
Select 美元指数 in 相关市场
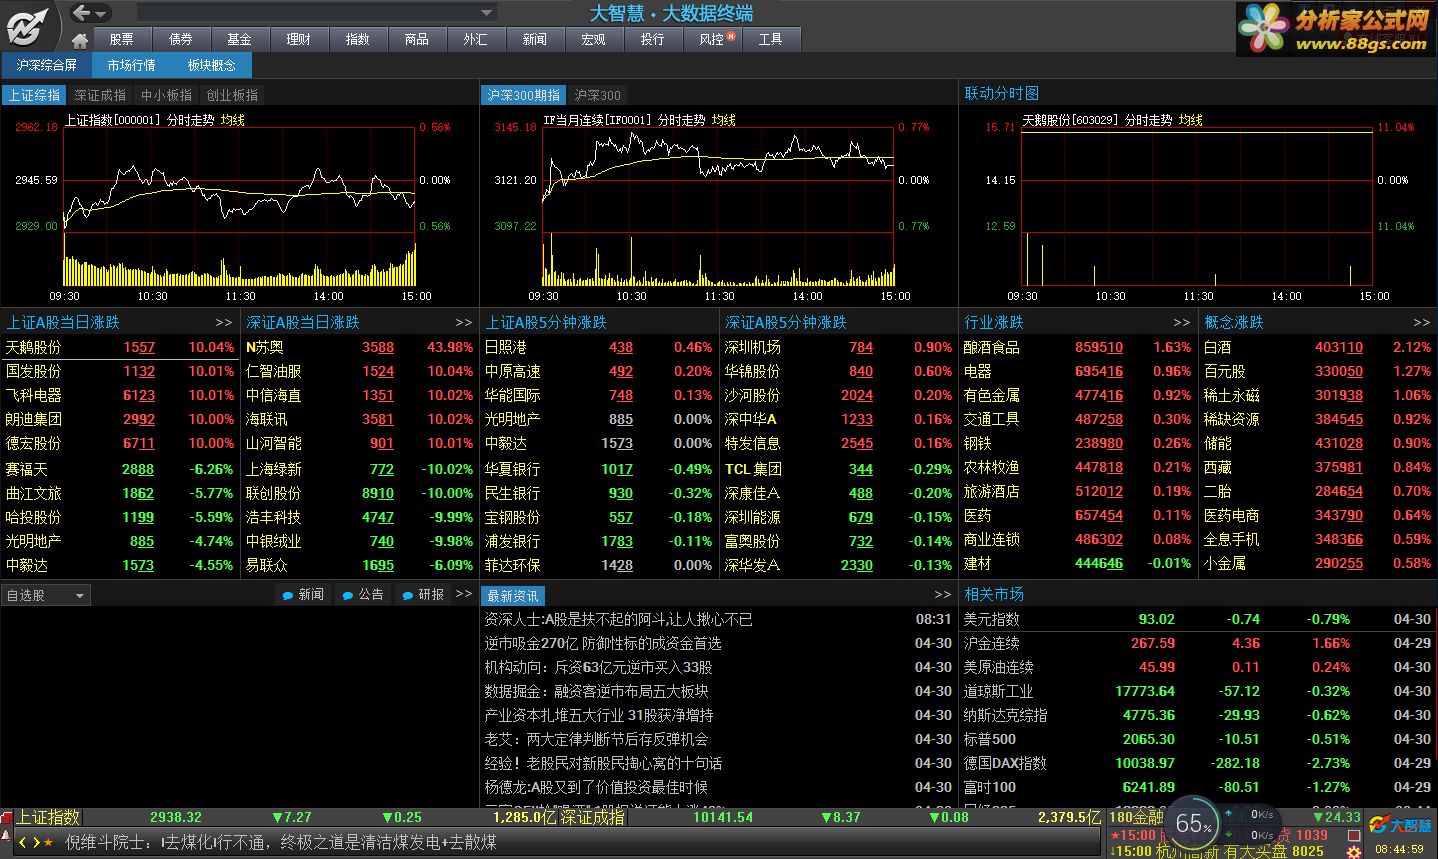(1197, 619)
